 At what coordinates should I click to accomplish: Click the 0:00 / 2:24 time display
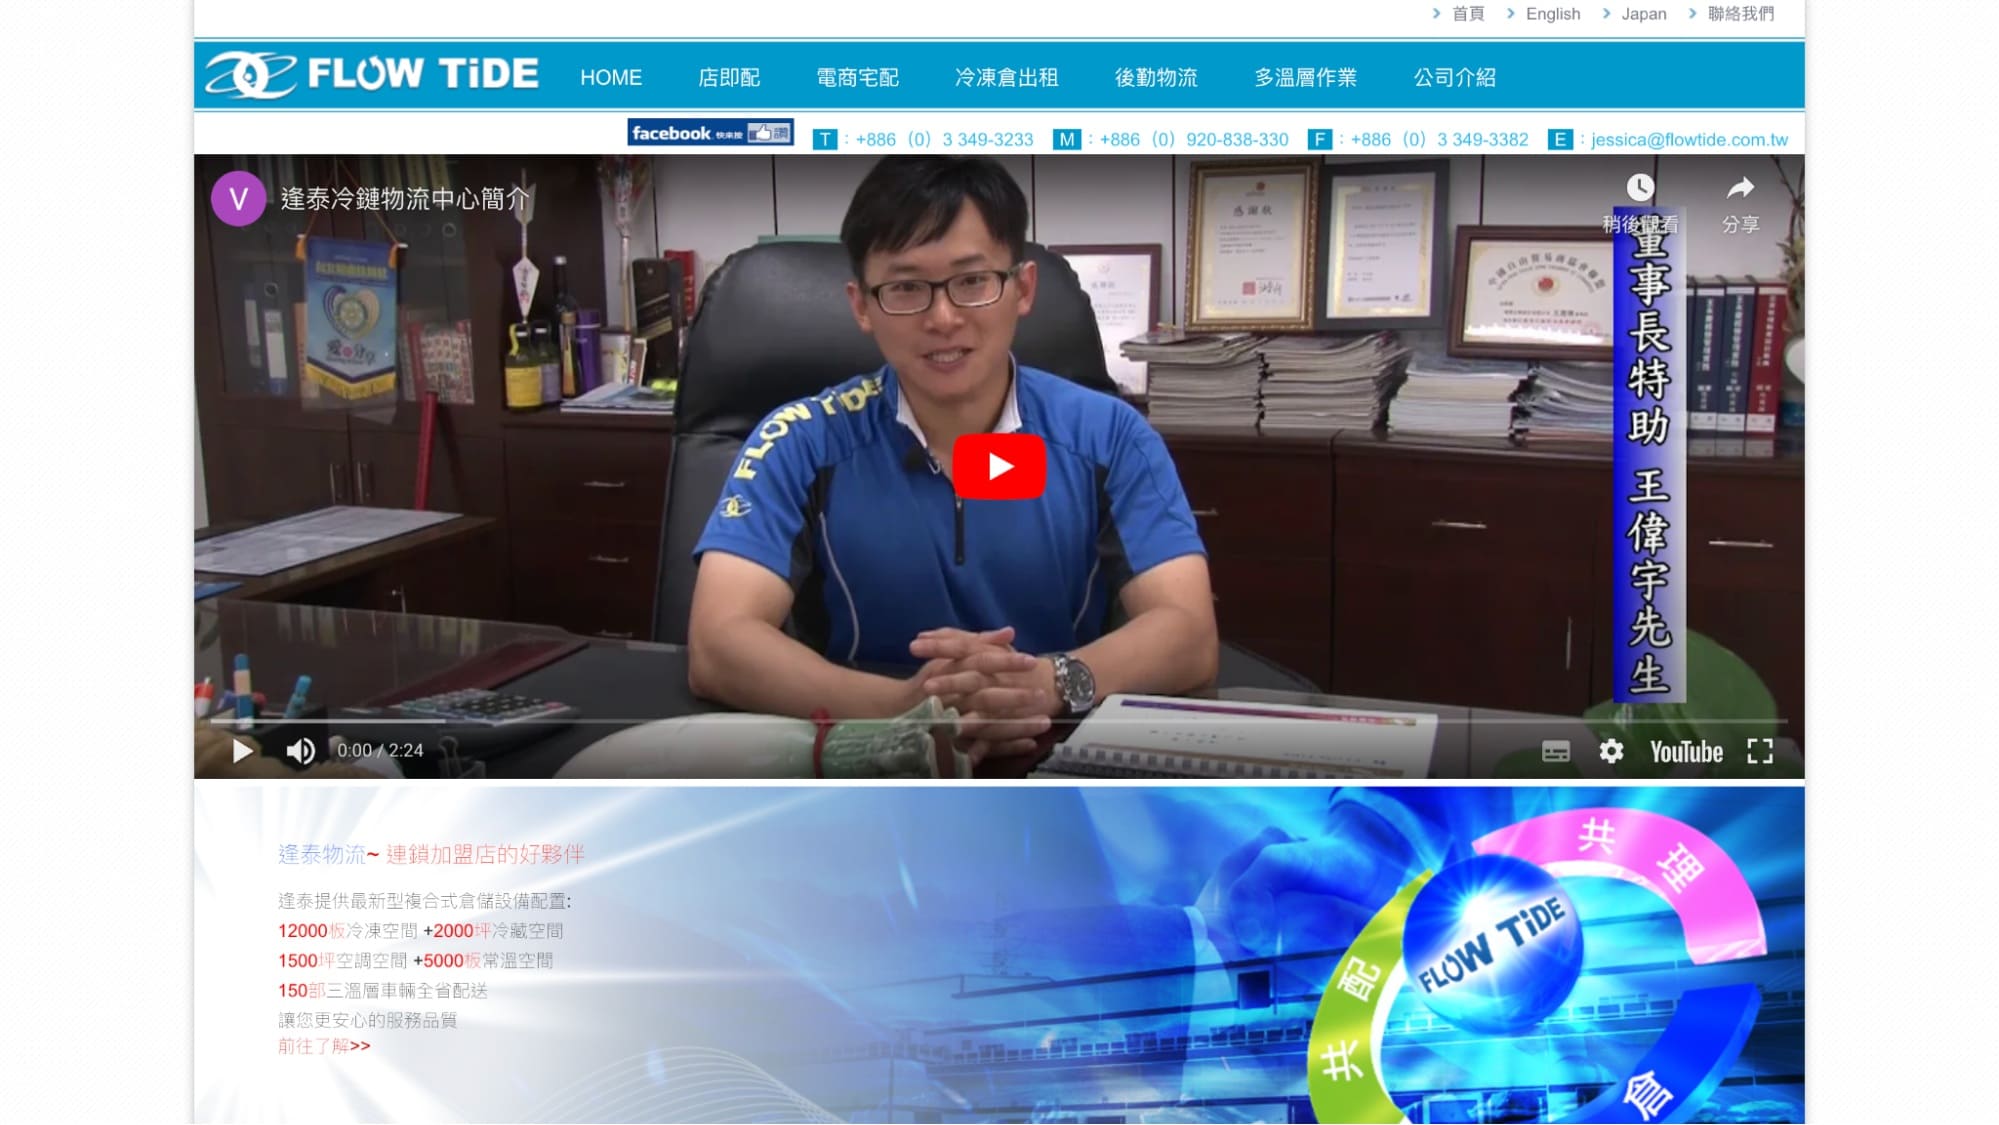(x=380, y=750)
